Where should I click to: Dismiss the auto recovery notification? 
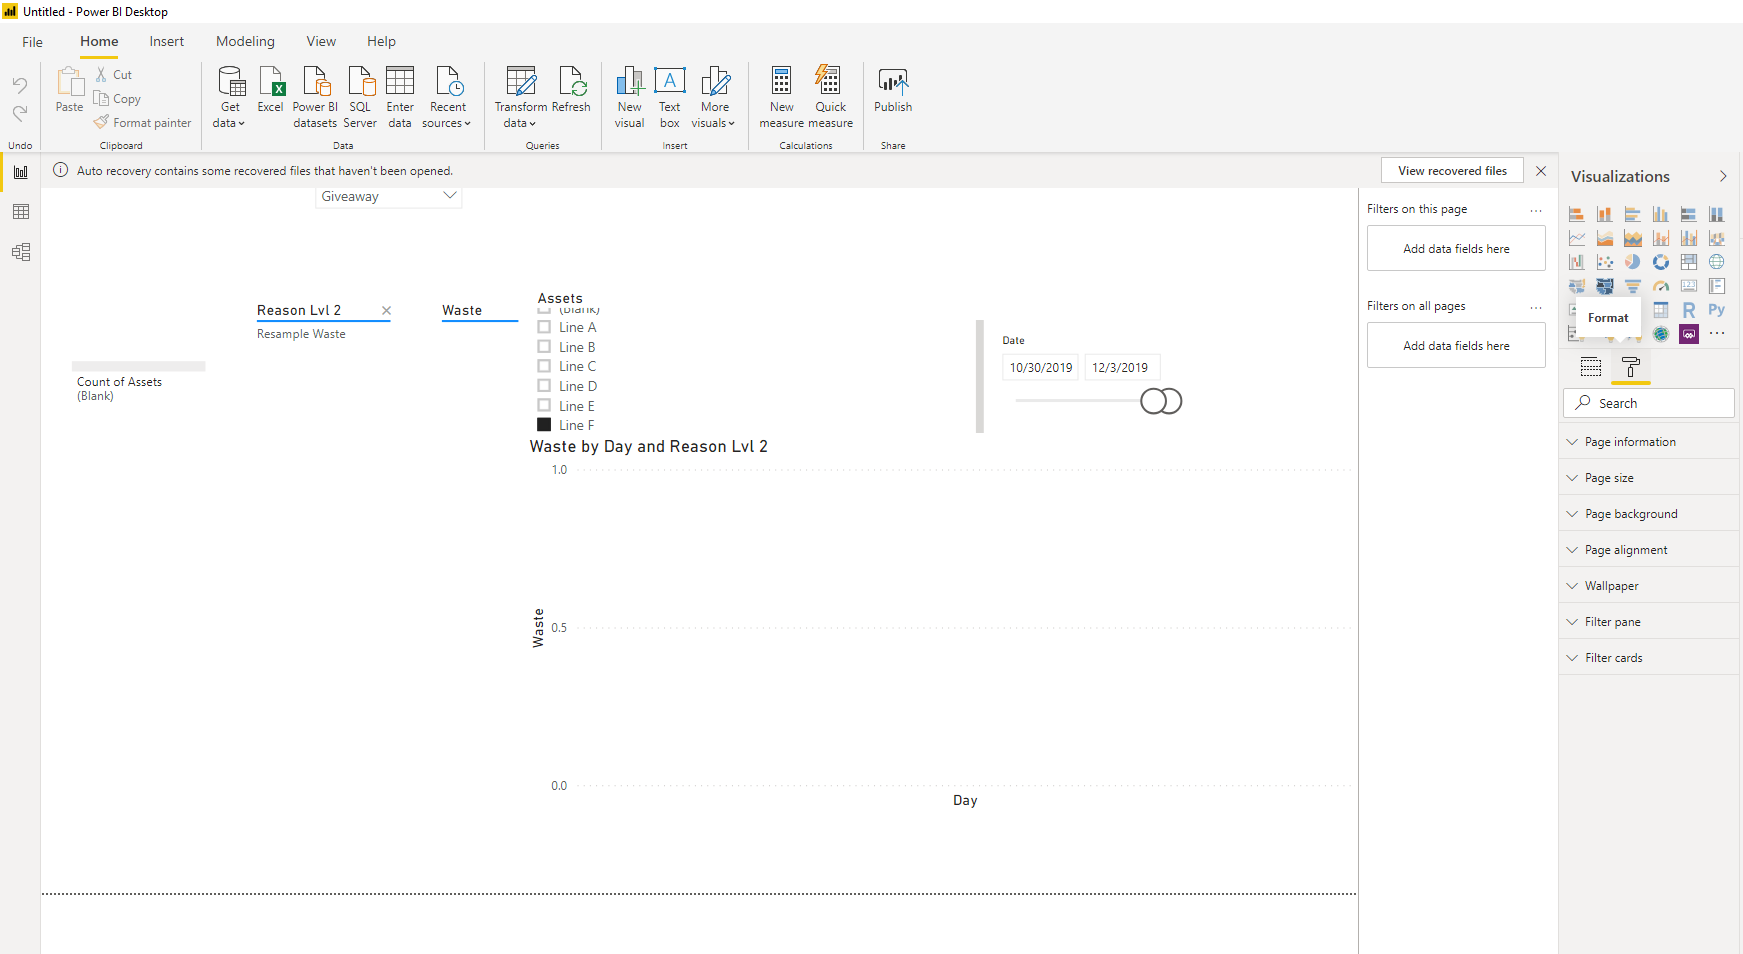coord(1541,171)
